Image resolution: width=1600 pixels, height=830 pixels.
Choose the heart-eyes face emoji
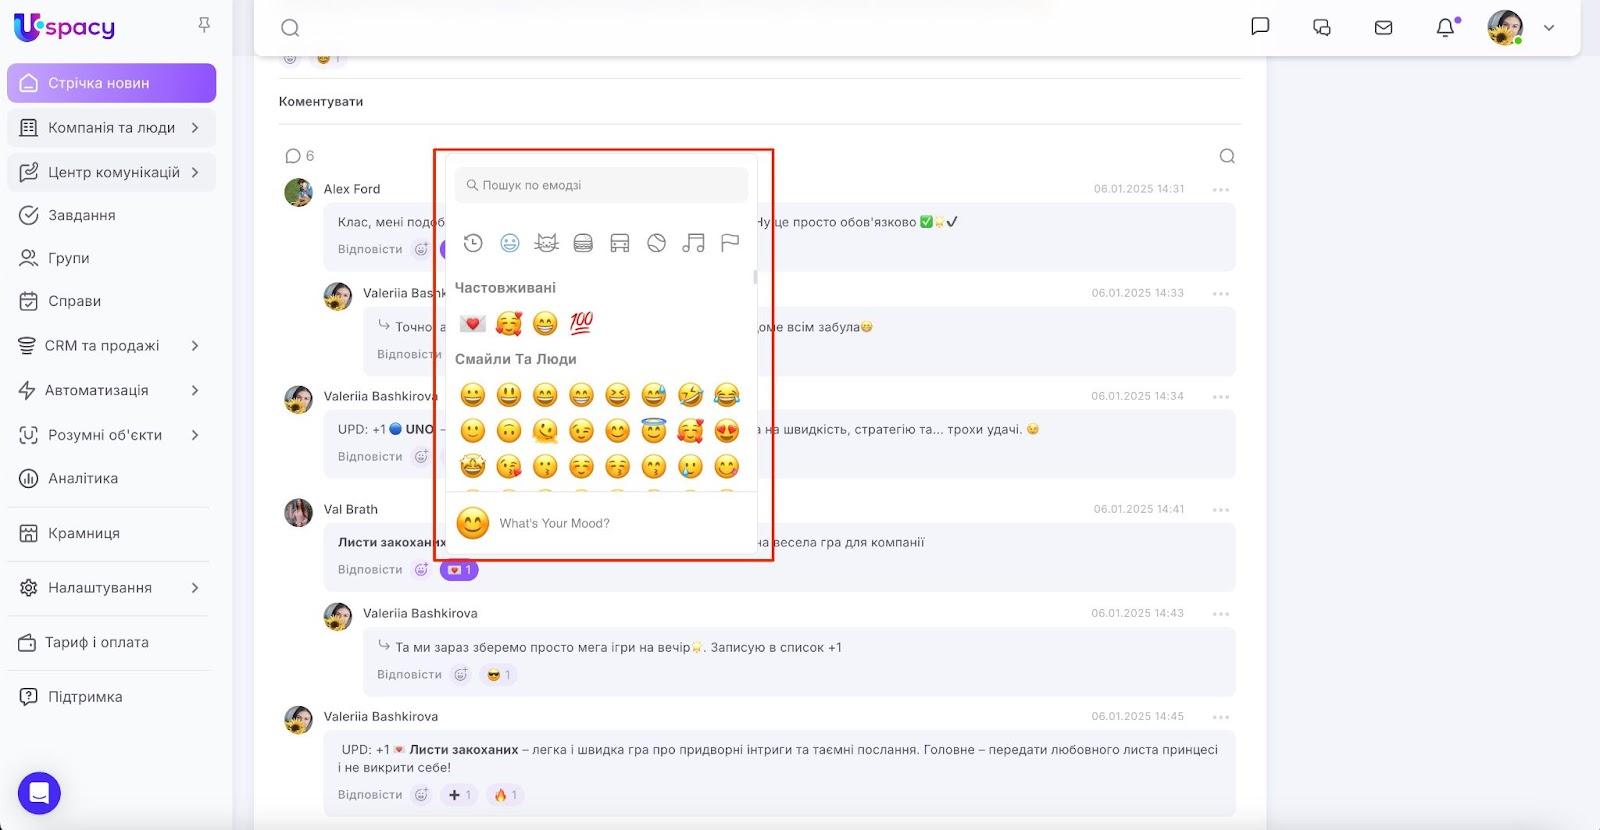tap(727, 431)
